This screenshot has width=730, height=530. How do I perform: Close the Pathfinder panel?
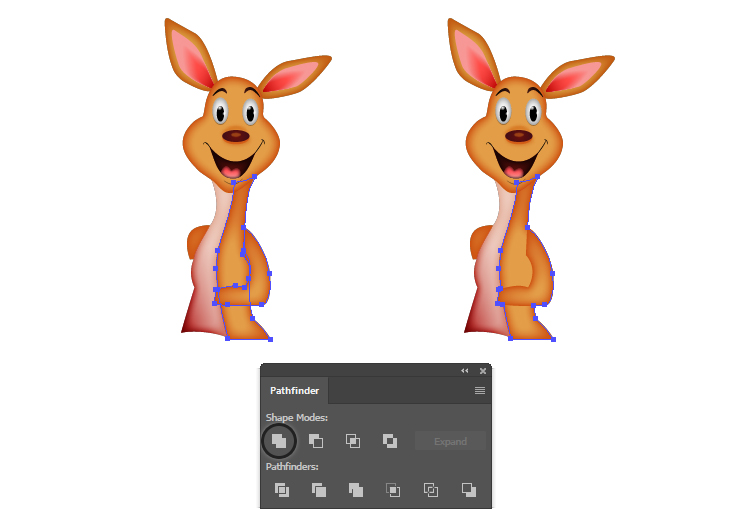[483, 371]
